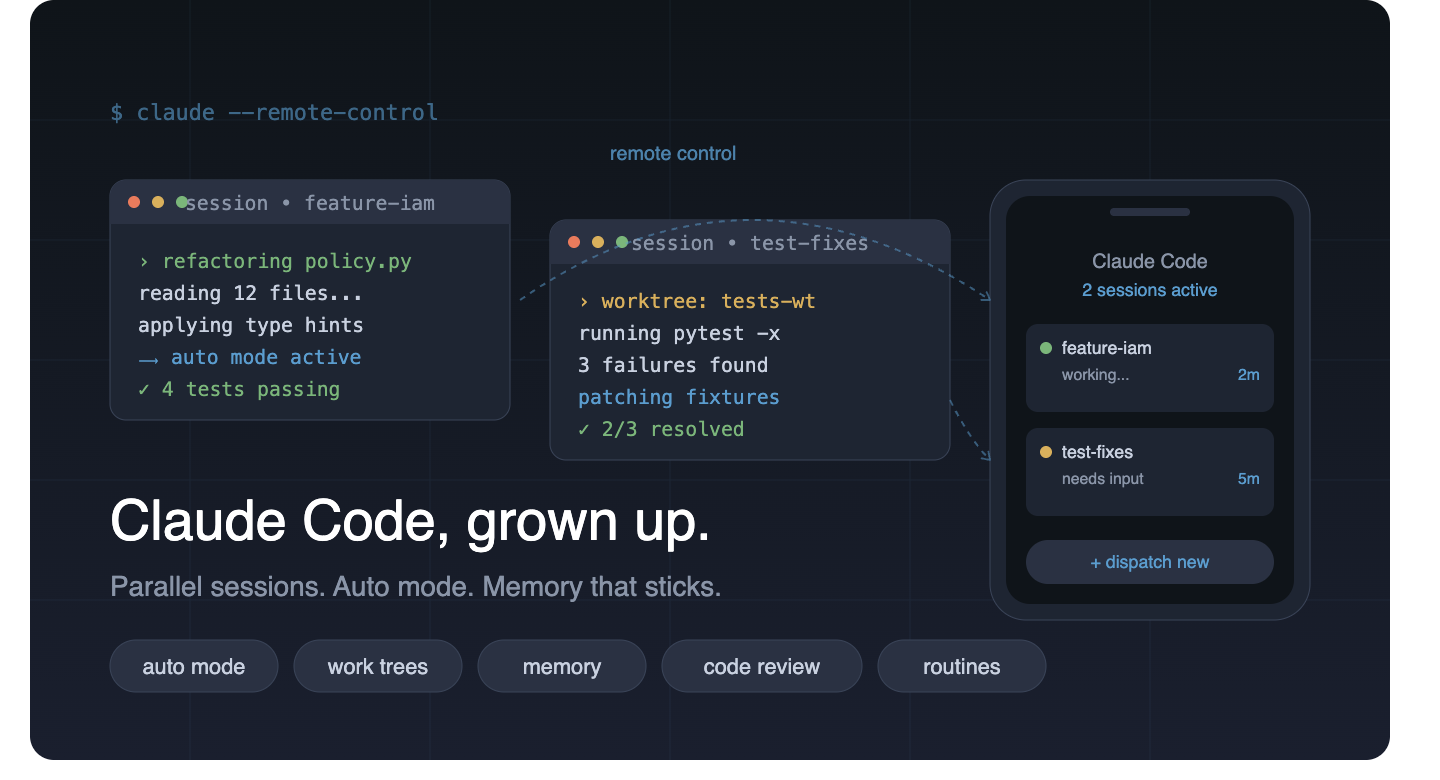1440x780 pixels.
Task: Click the "applying type hints" line
Action: coord(251,325)
